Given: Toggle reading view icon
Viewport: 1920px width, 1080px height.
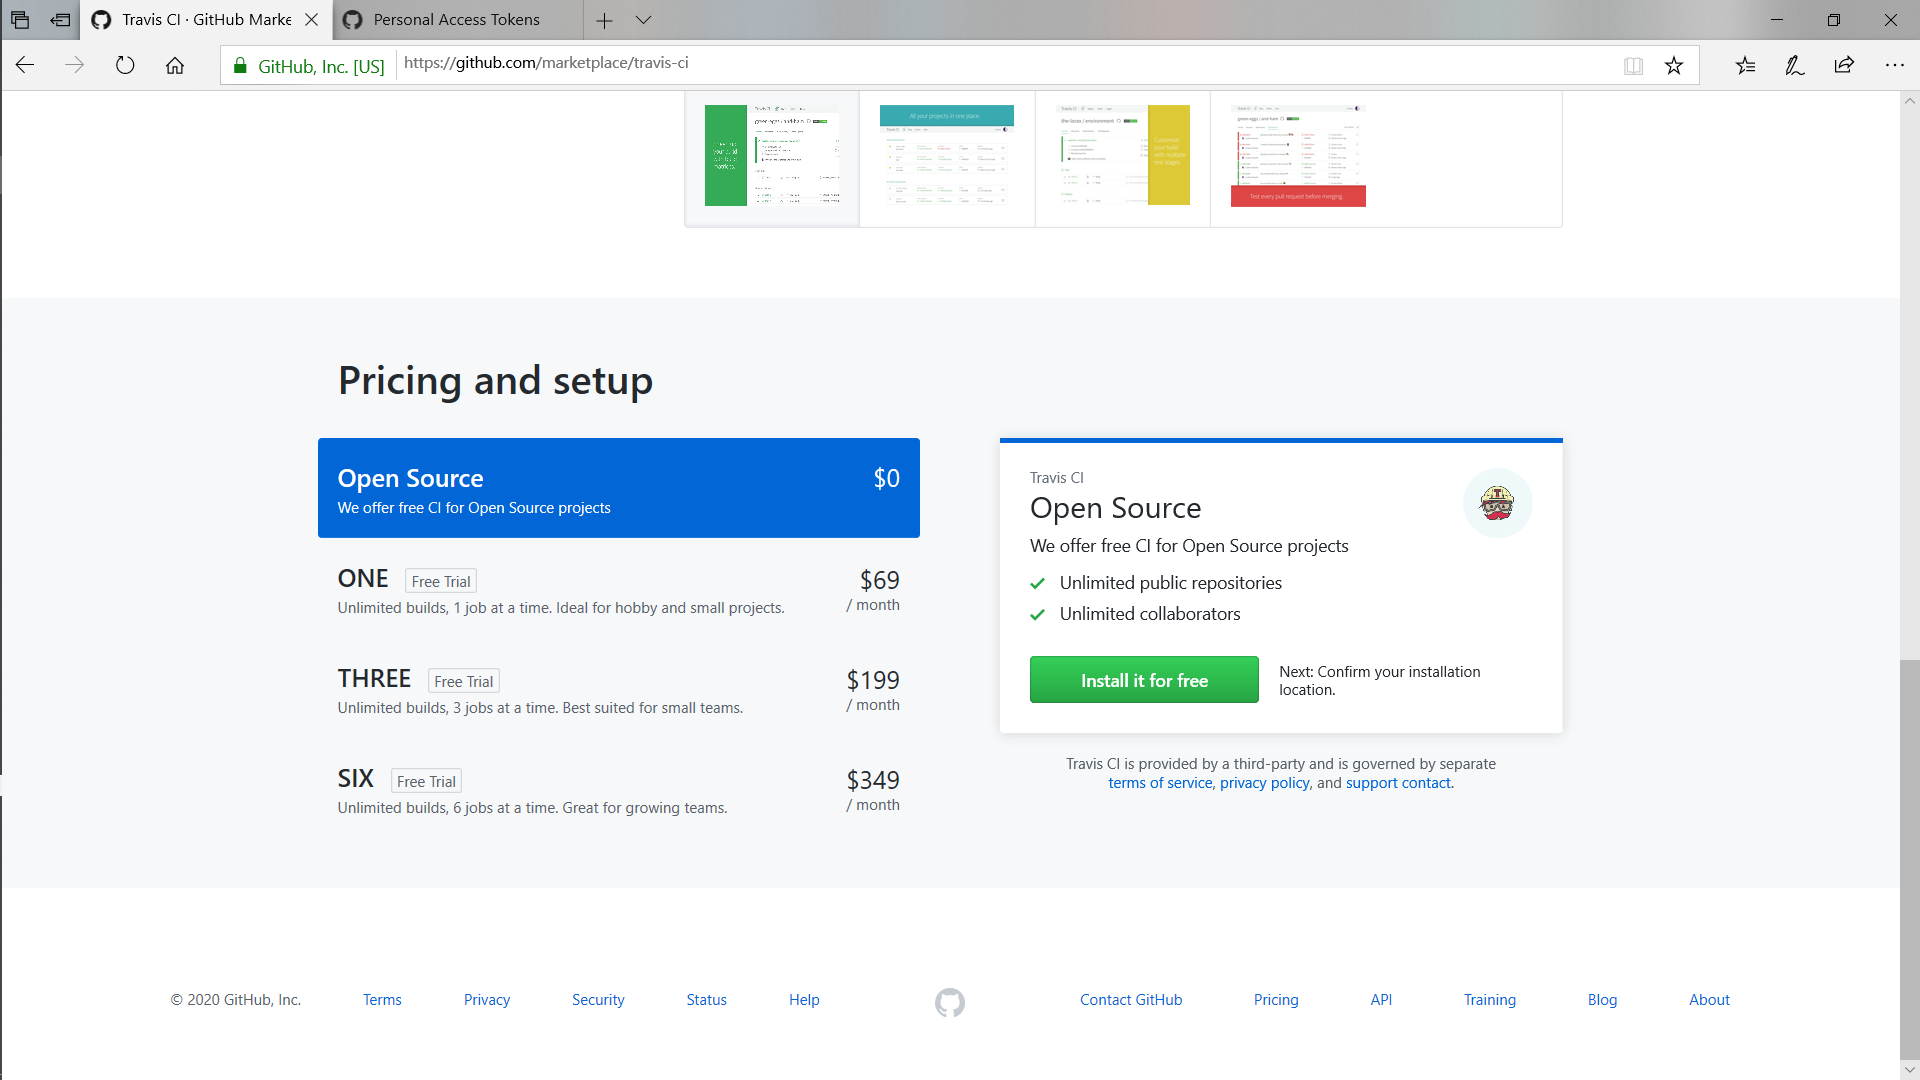Looking at the screenshot, I should (1633, 66).
